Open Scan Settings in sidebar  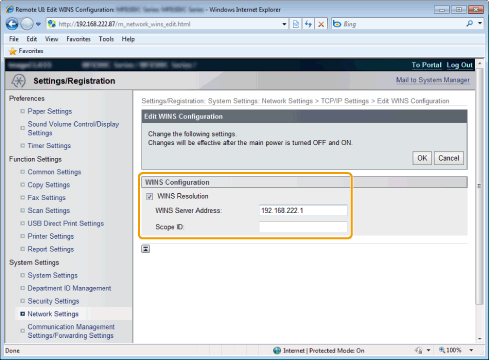pyautogui.click(x=49, y=211)
